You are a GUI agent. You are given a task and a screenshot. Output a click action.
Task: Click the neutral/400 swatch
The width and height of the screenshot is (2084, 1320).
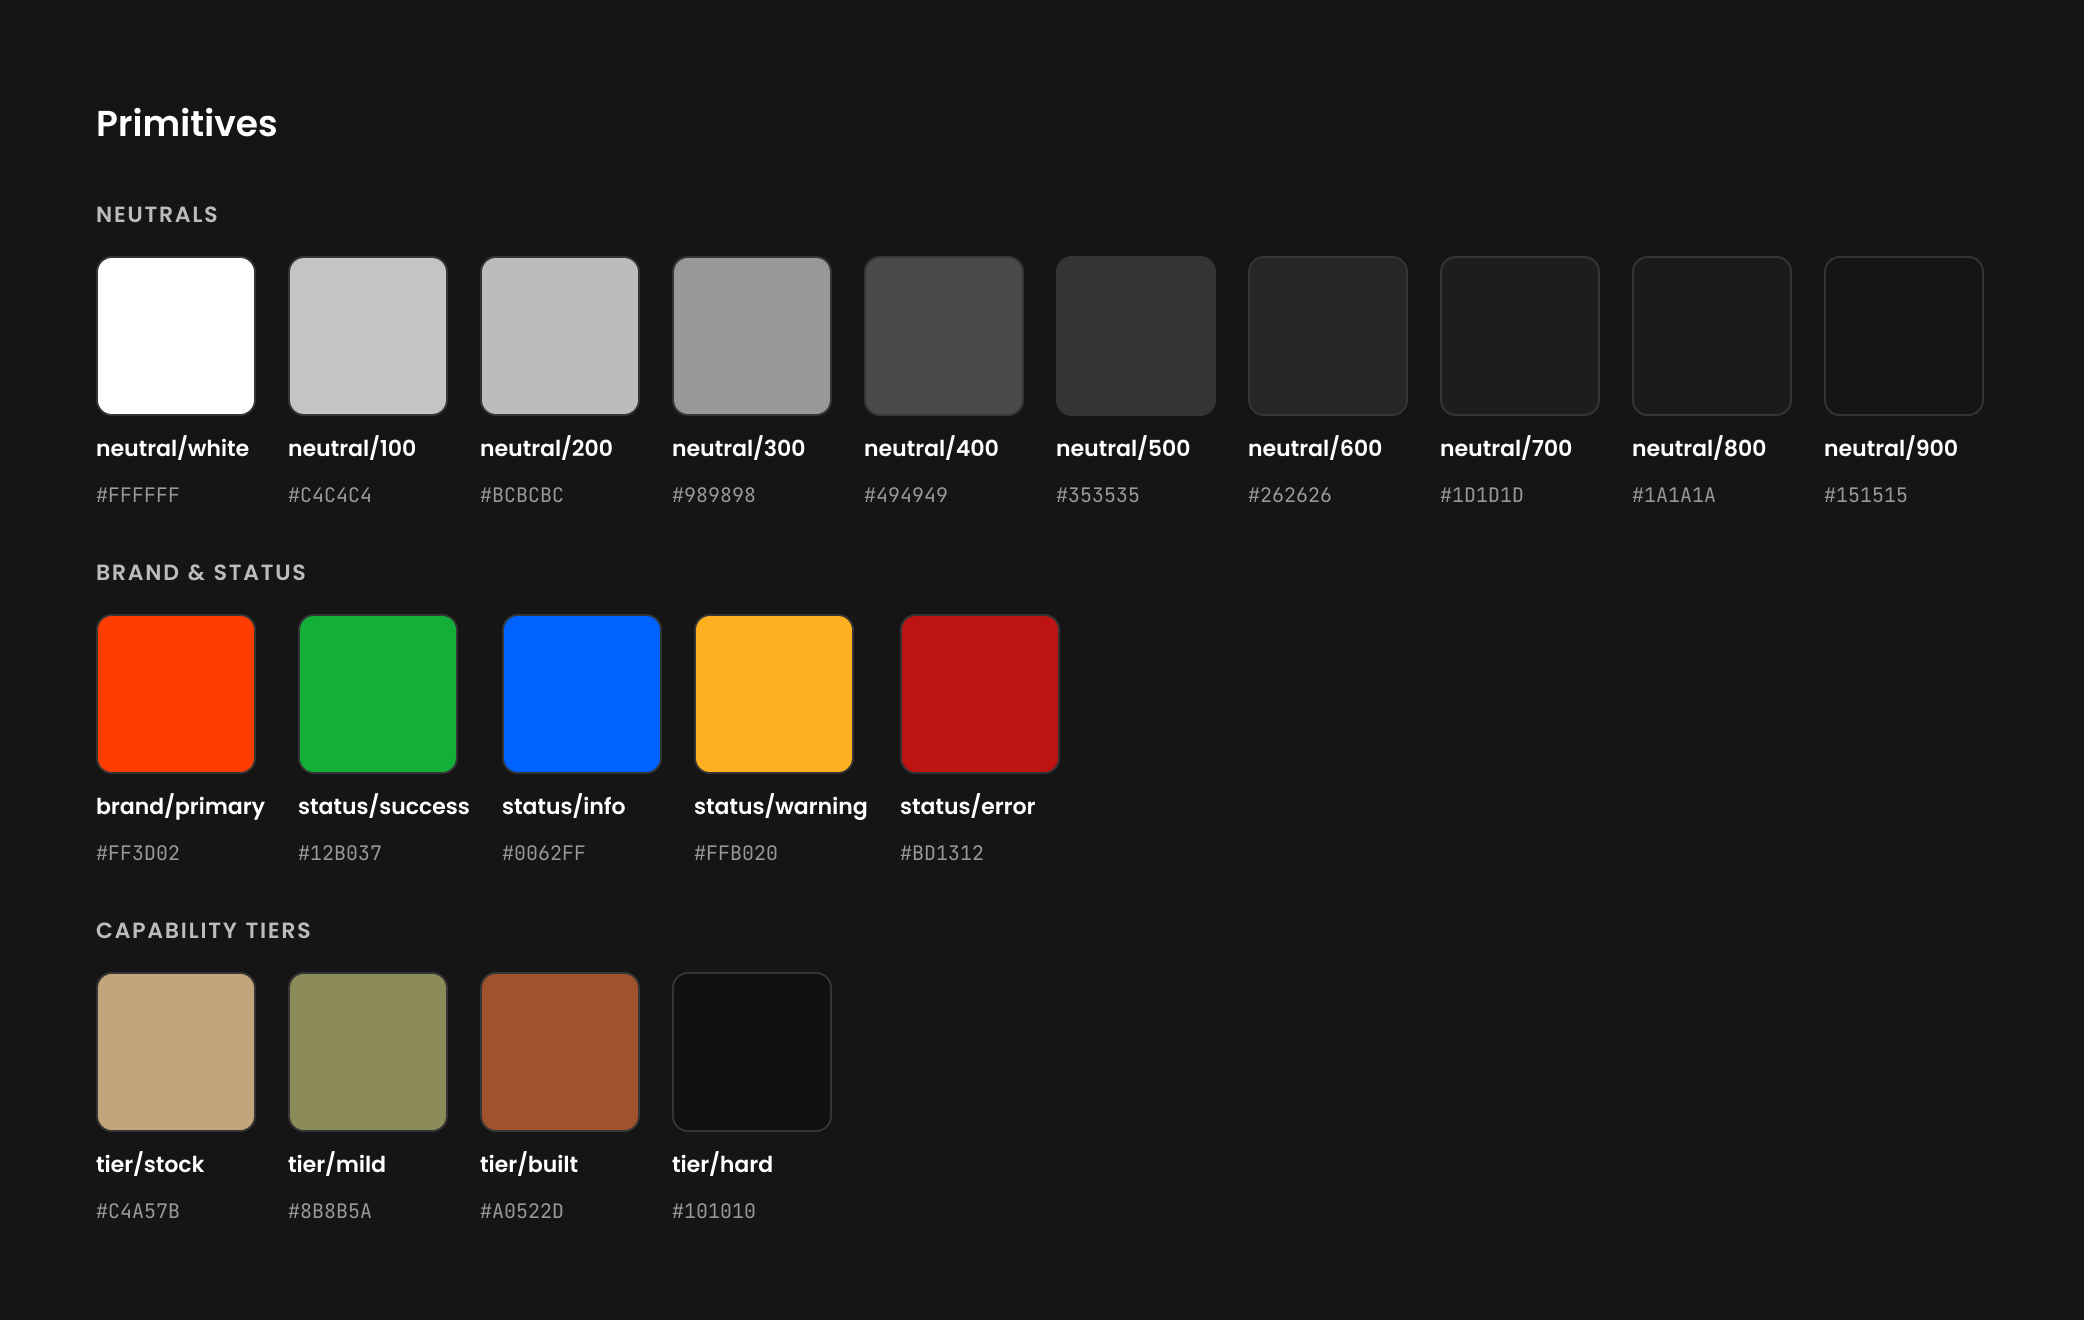tap(944, 336)
